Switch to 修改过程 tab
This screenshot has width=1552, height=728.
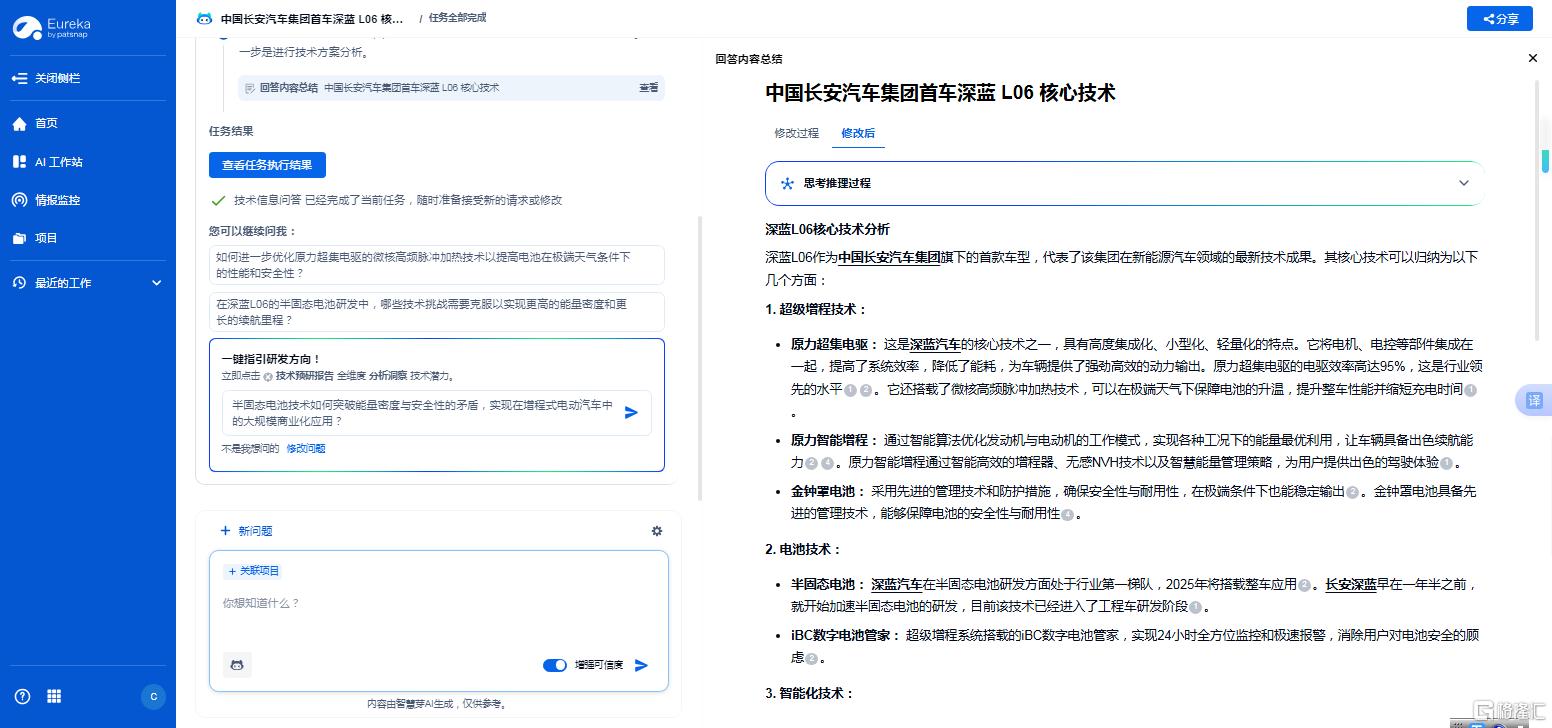tap(796, 133)
